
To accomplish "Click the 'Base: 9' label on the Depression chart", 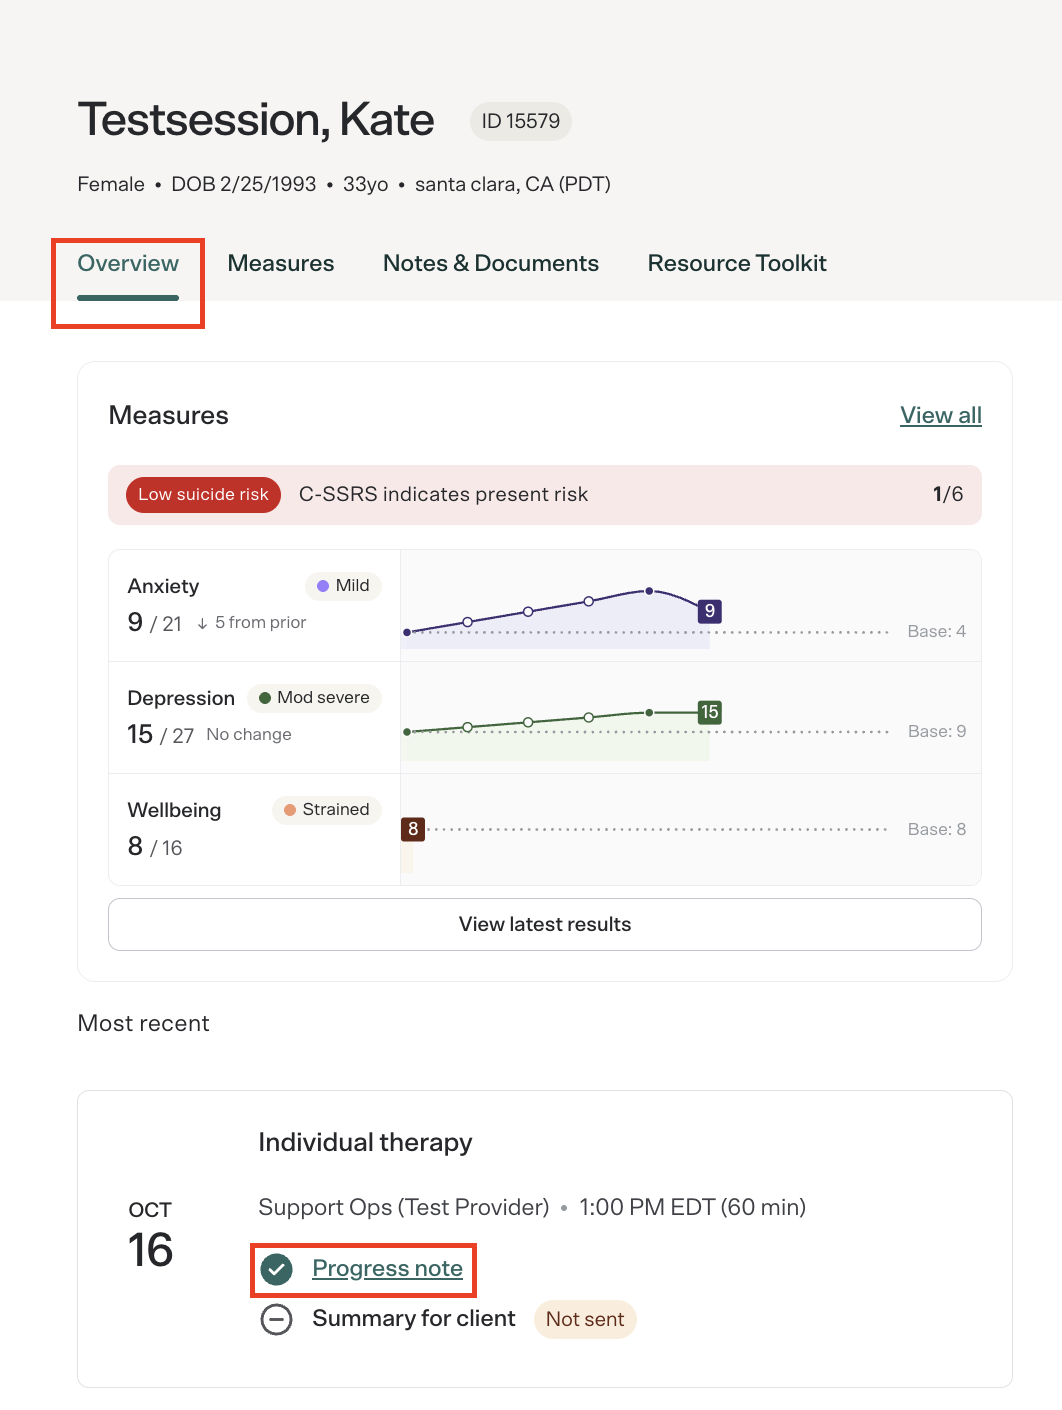I will (937, 731).
